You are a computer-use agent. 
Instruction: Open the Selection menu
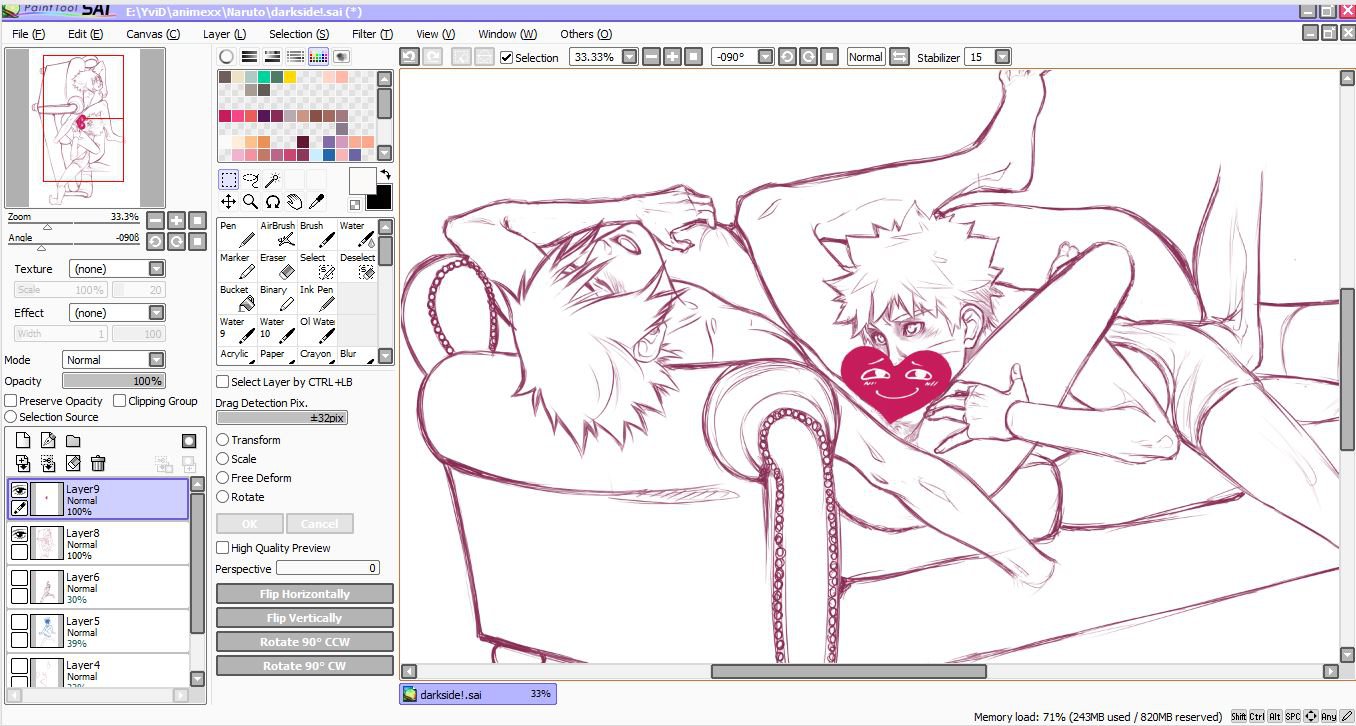pos(299,34)
